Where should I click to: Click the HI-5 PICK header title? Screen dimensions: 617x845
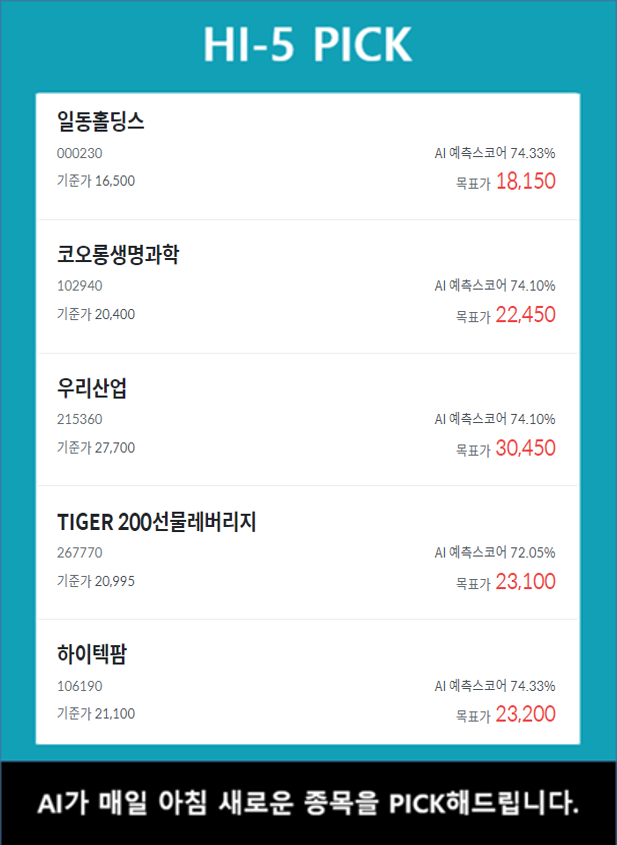(308, 45)
